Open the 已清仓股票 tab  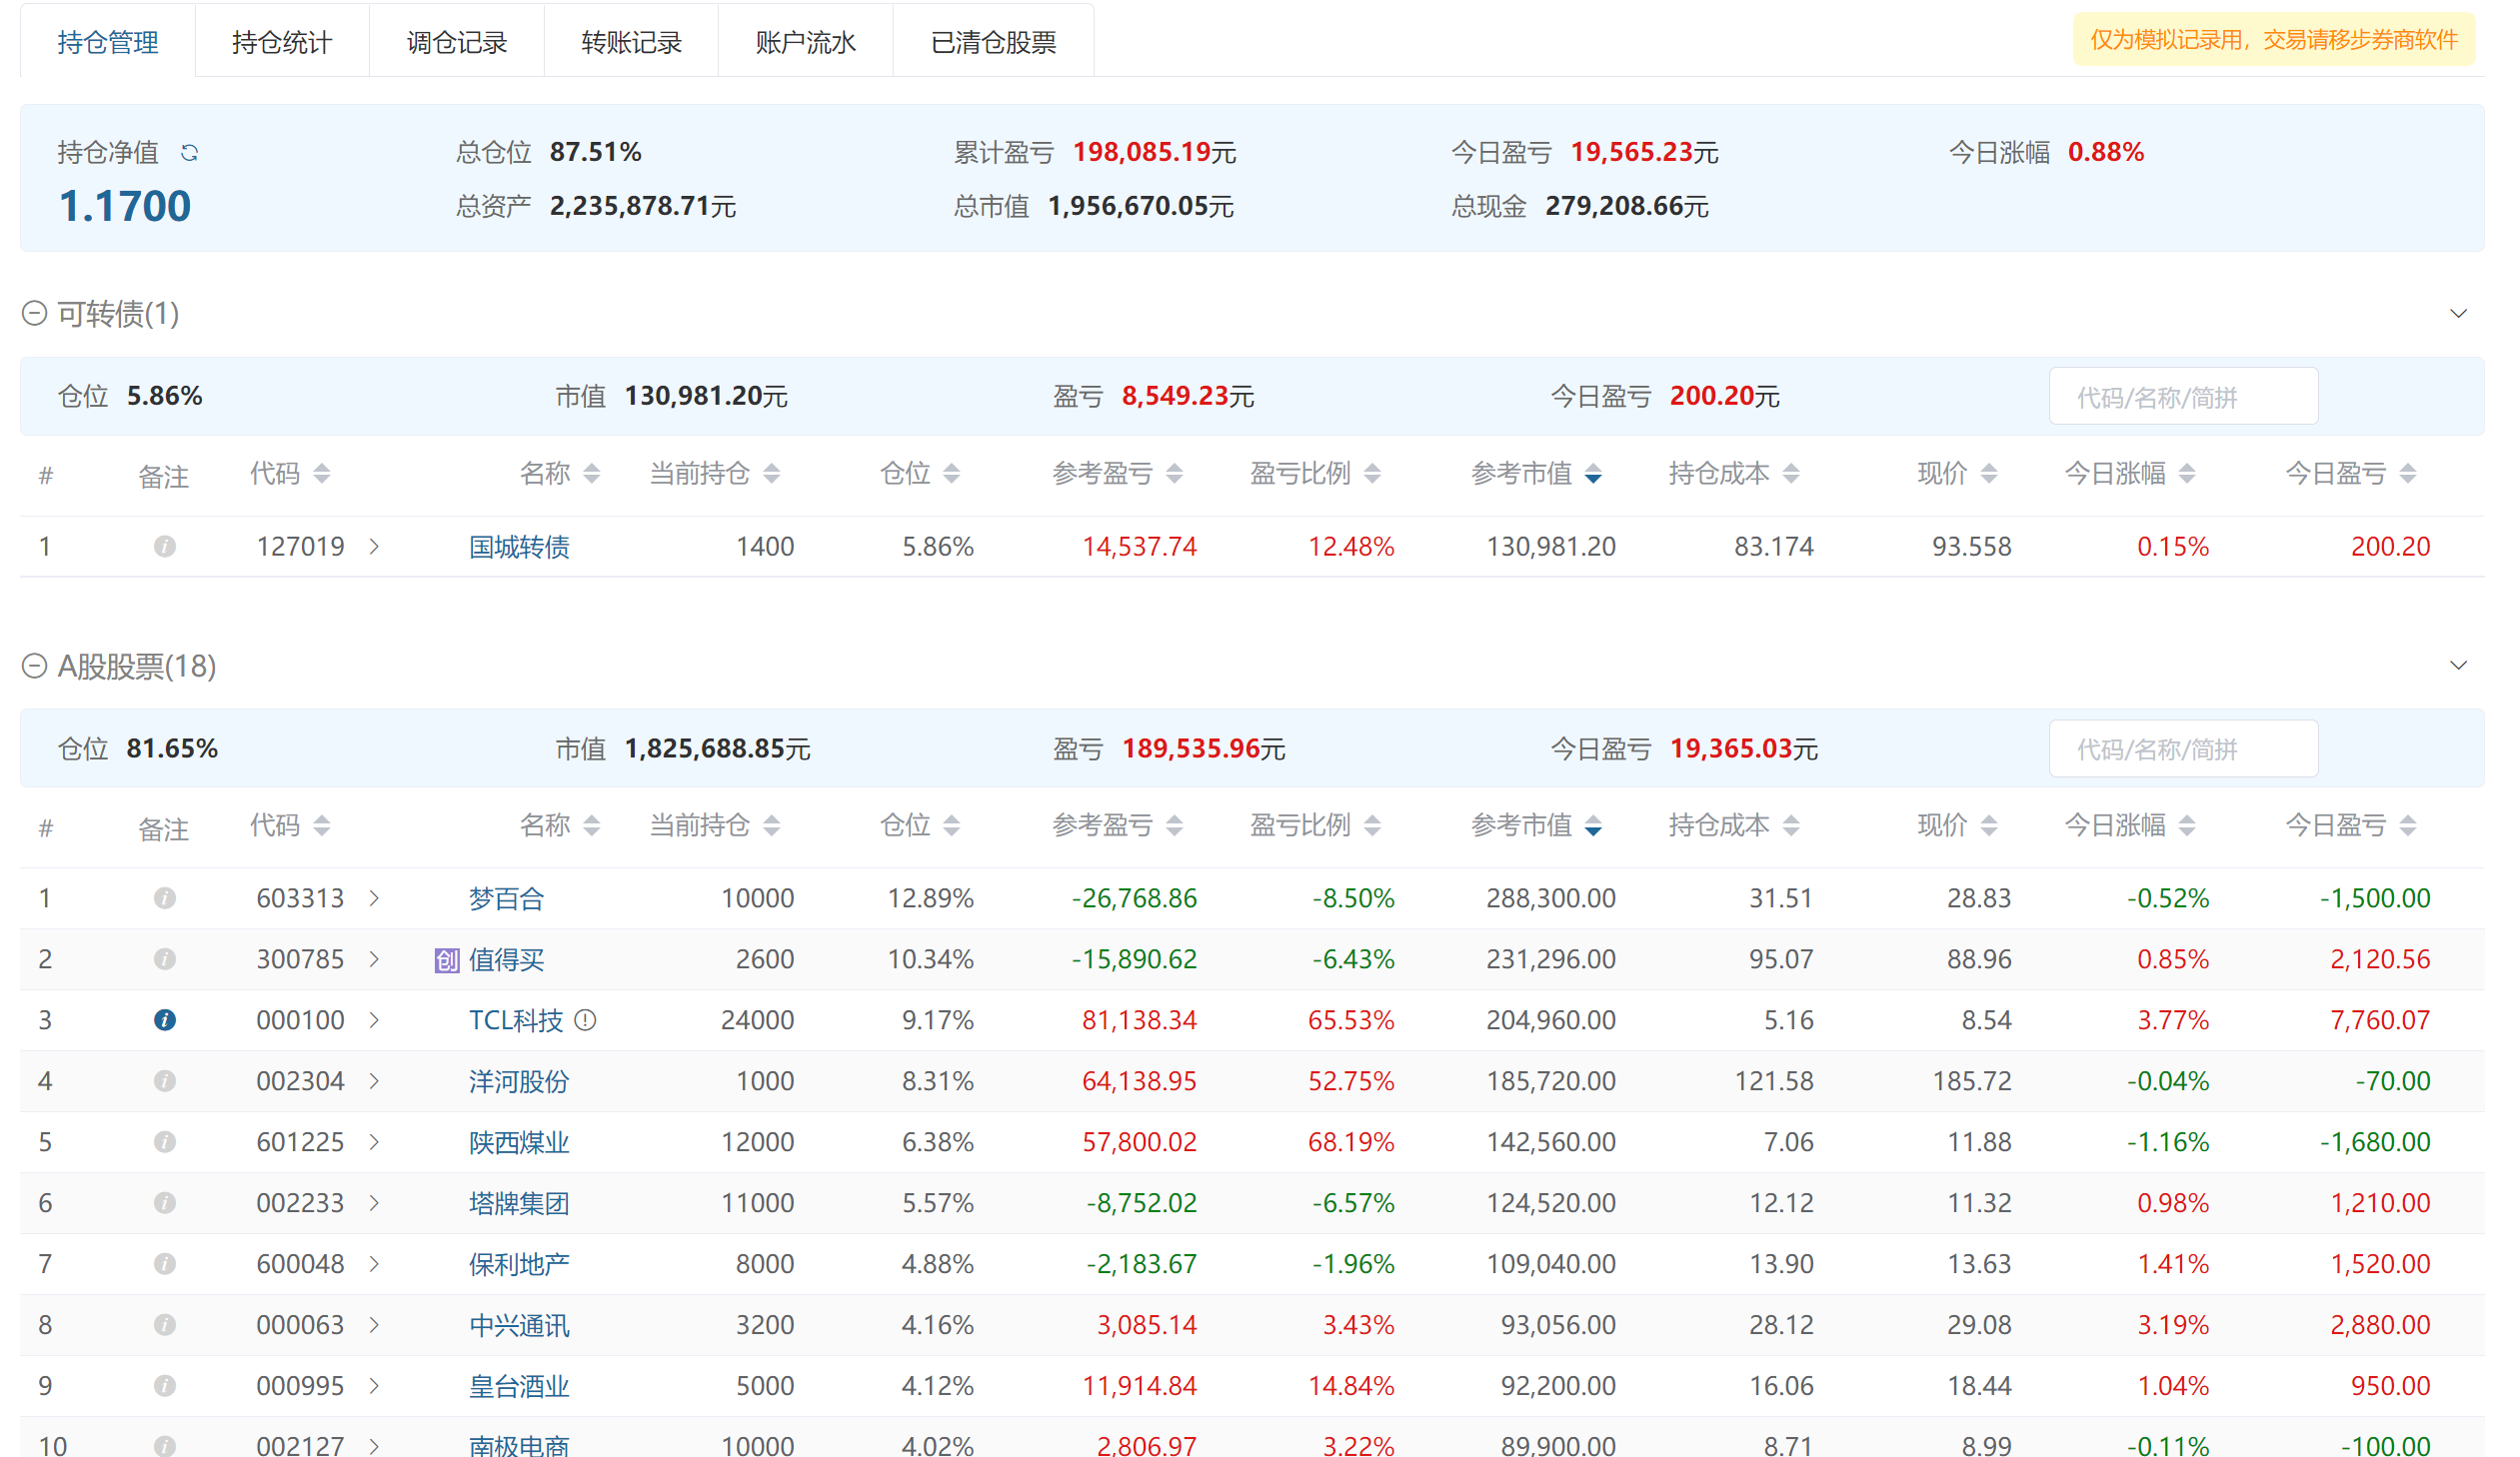992,42
